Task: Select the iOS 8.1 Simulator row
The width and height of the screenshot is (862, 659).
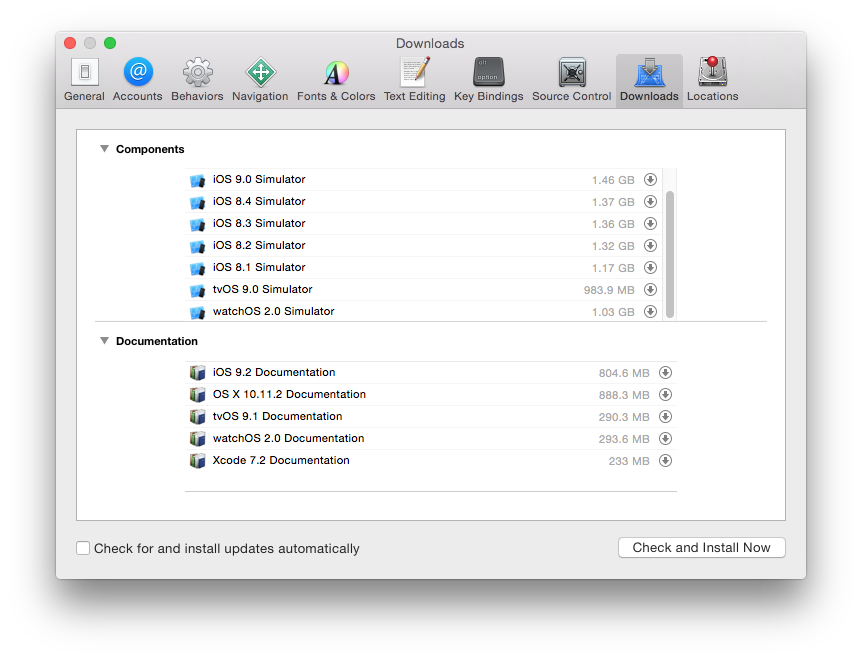Action: [x=423, y=268]
